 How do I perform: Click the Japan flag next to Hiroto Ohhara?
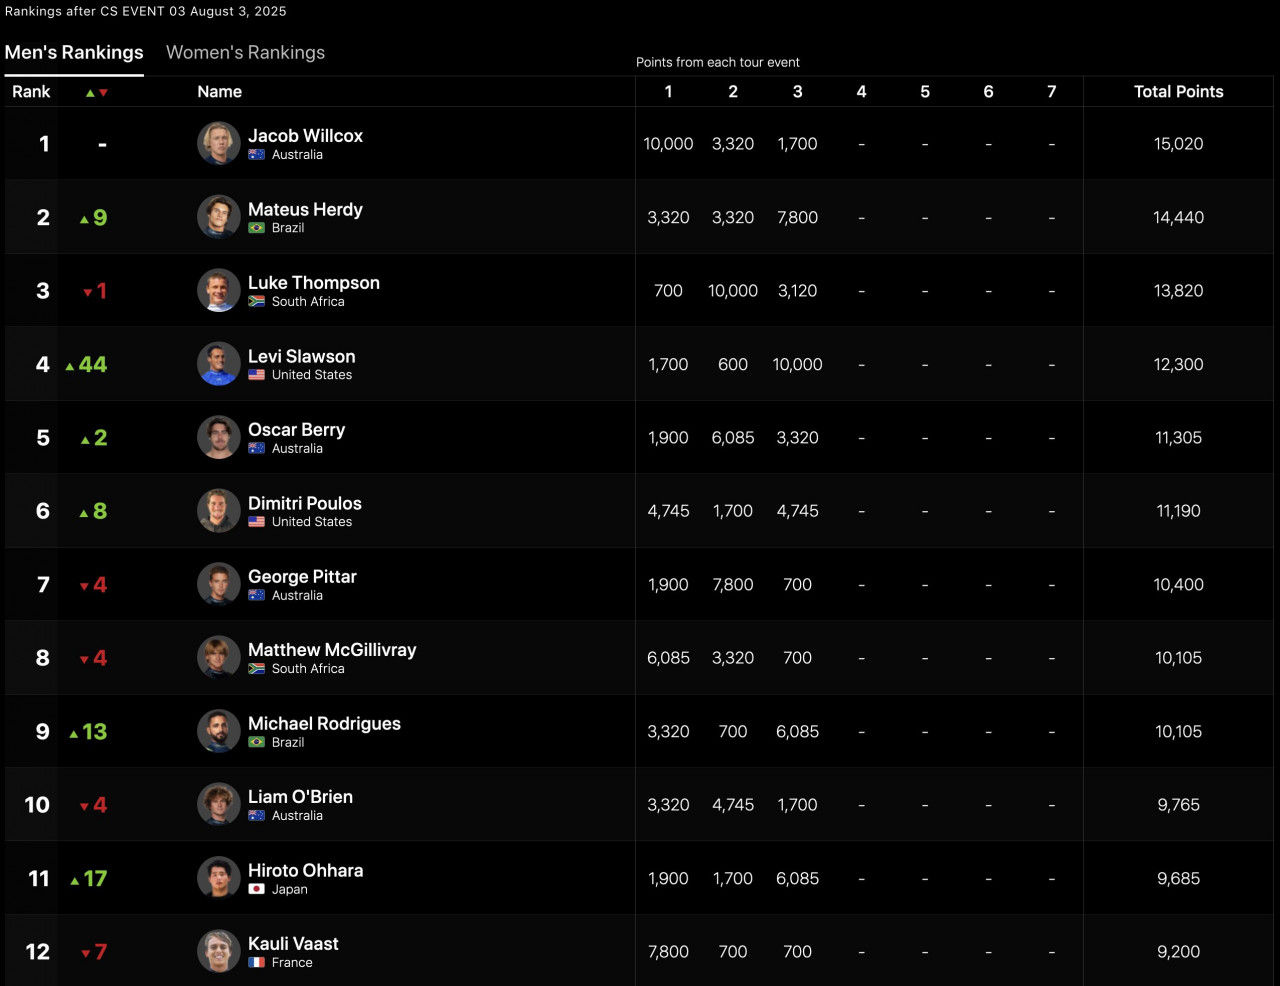pos(256,889)
